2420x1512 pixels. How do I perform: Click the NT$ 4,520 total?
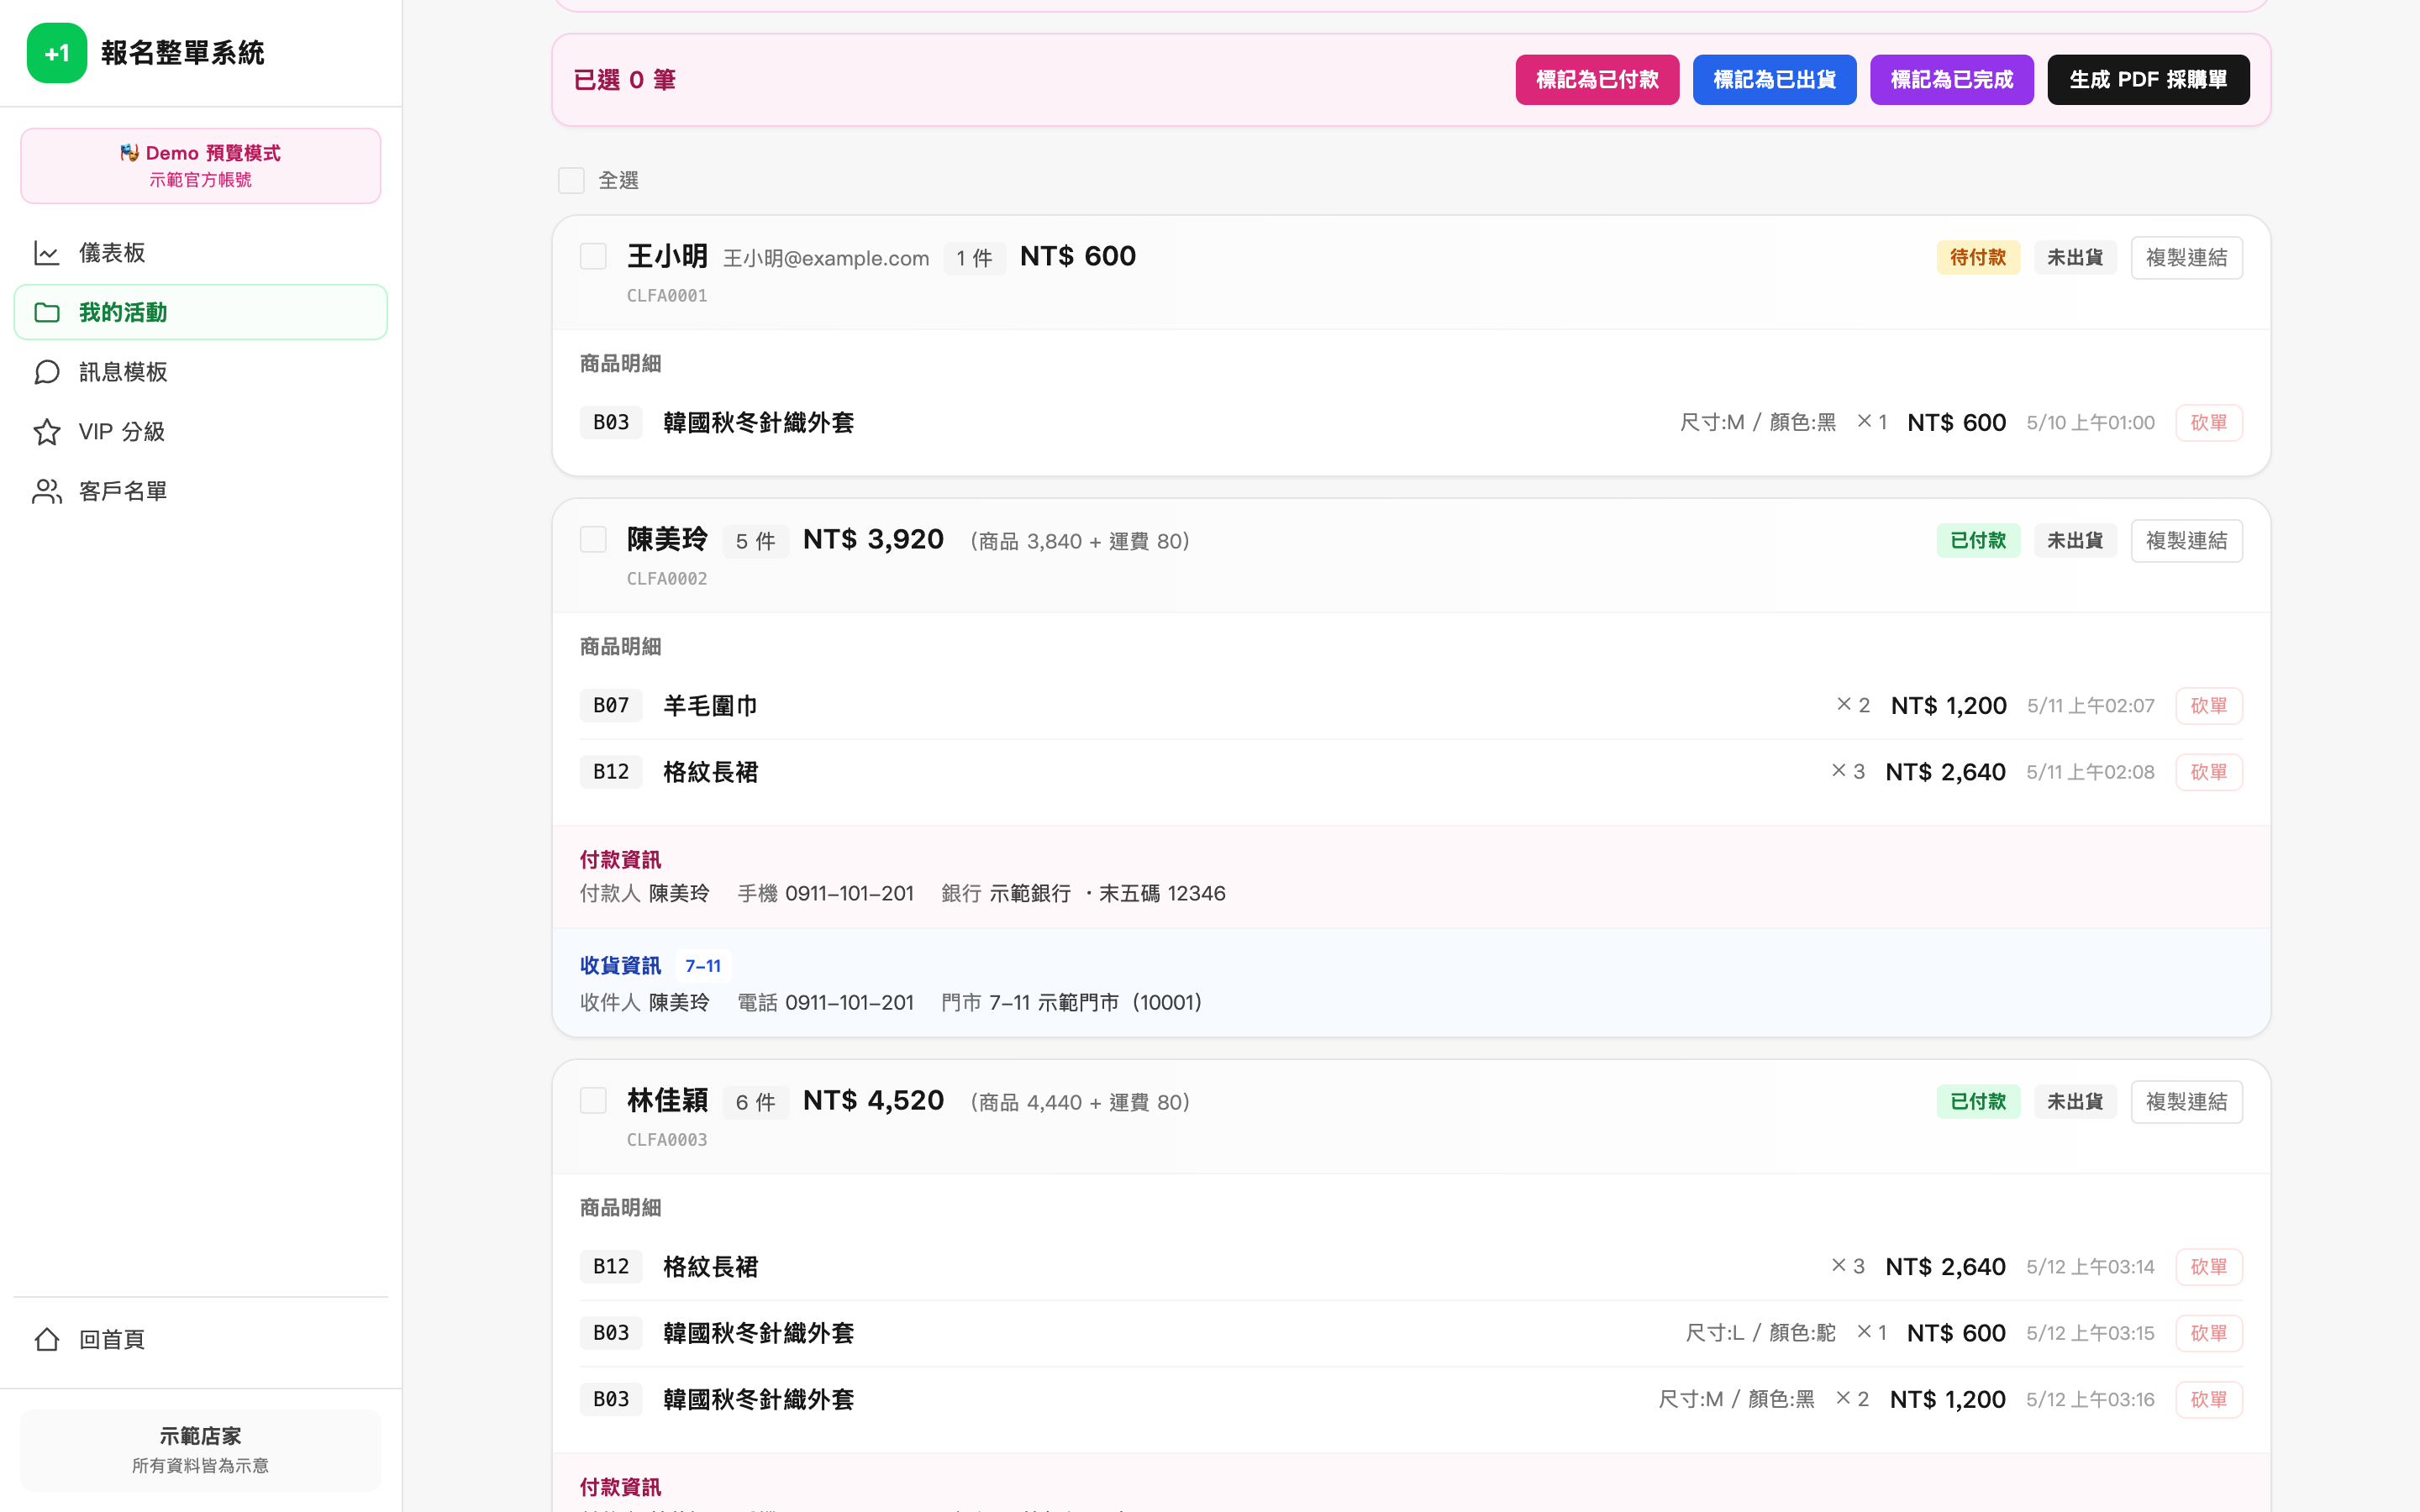point(873,1101)
